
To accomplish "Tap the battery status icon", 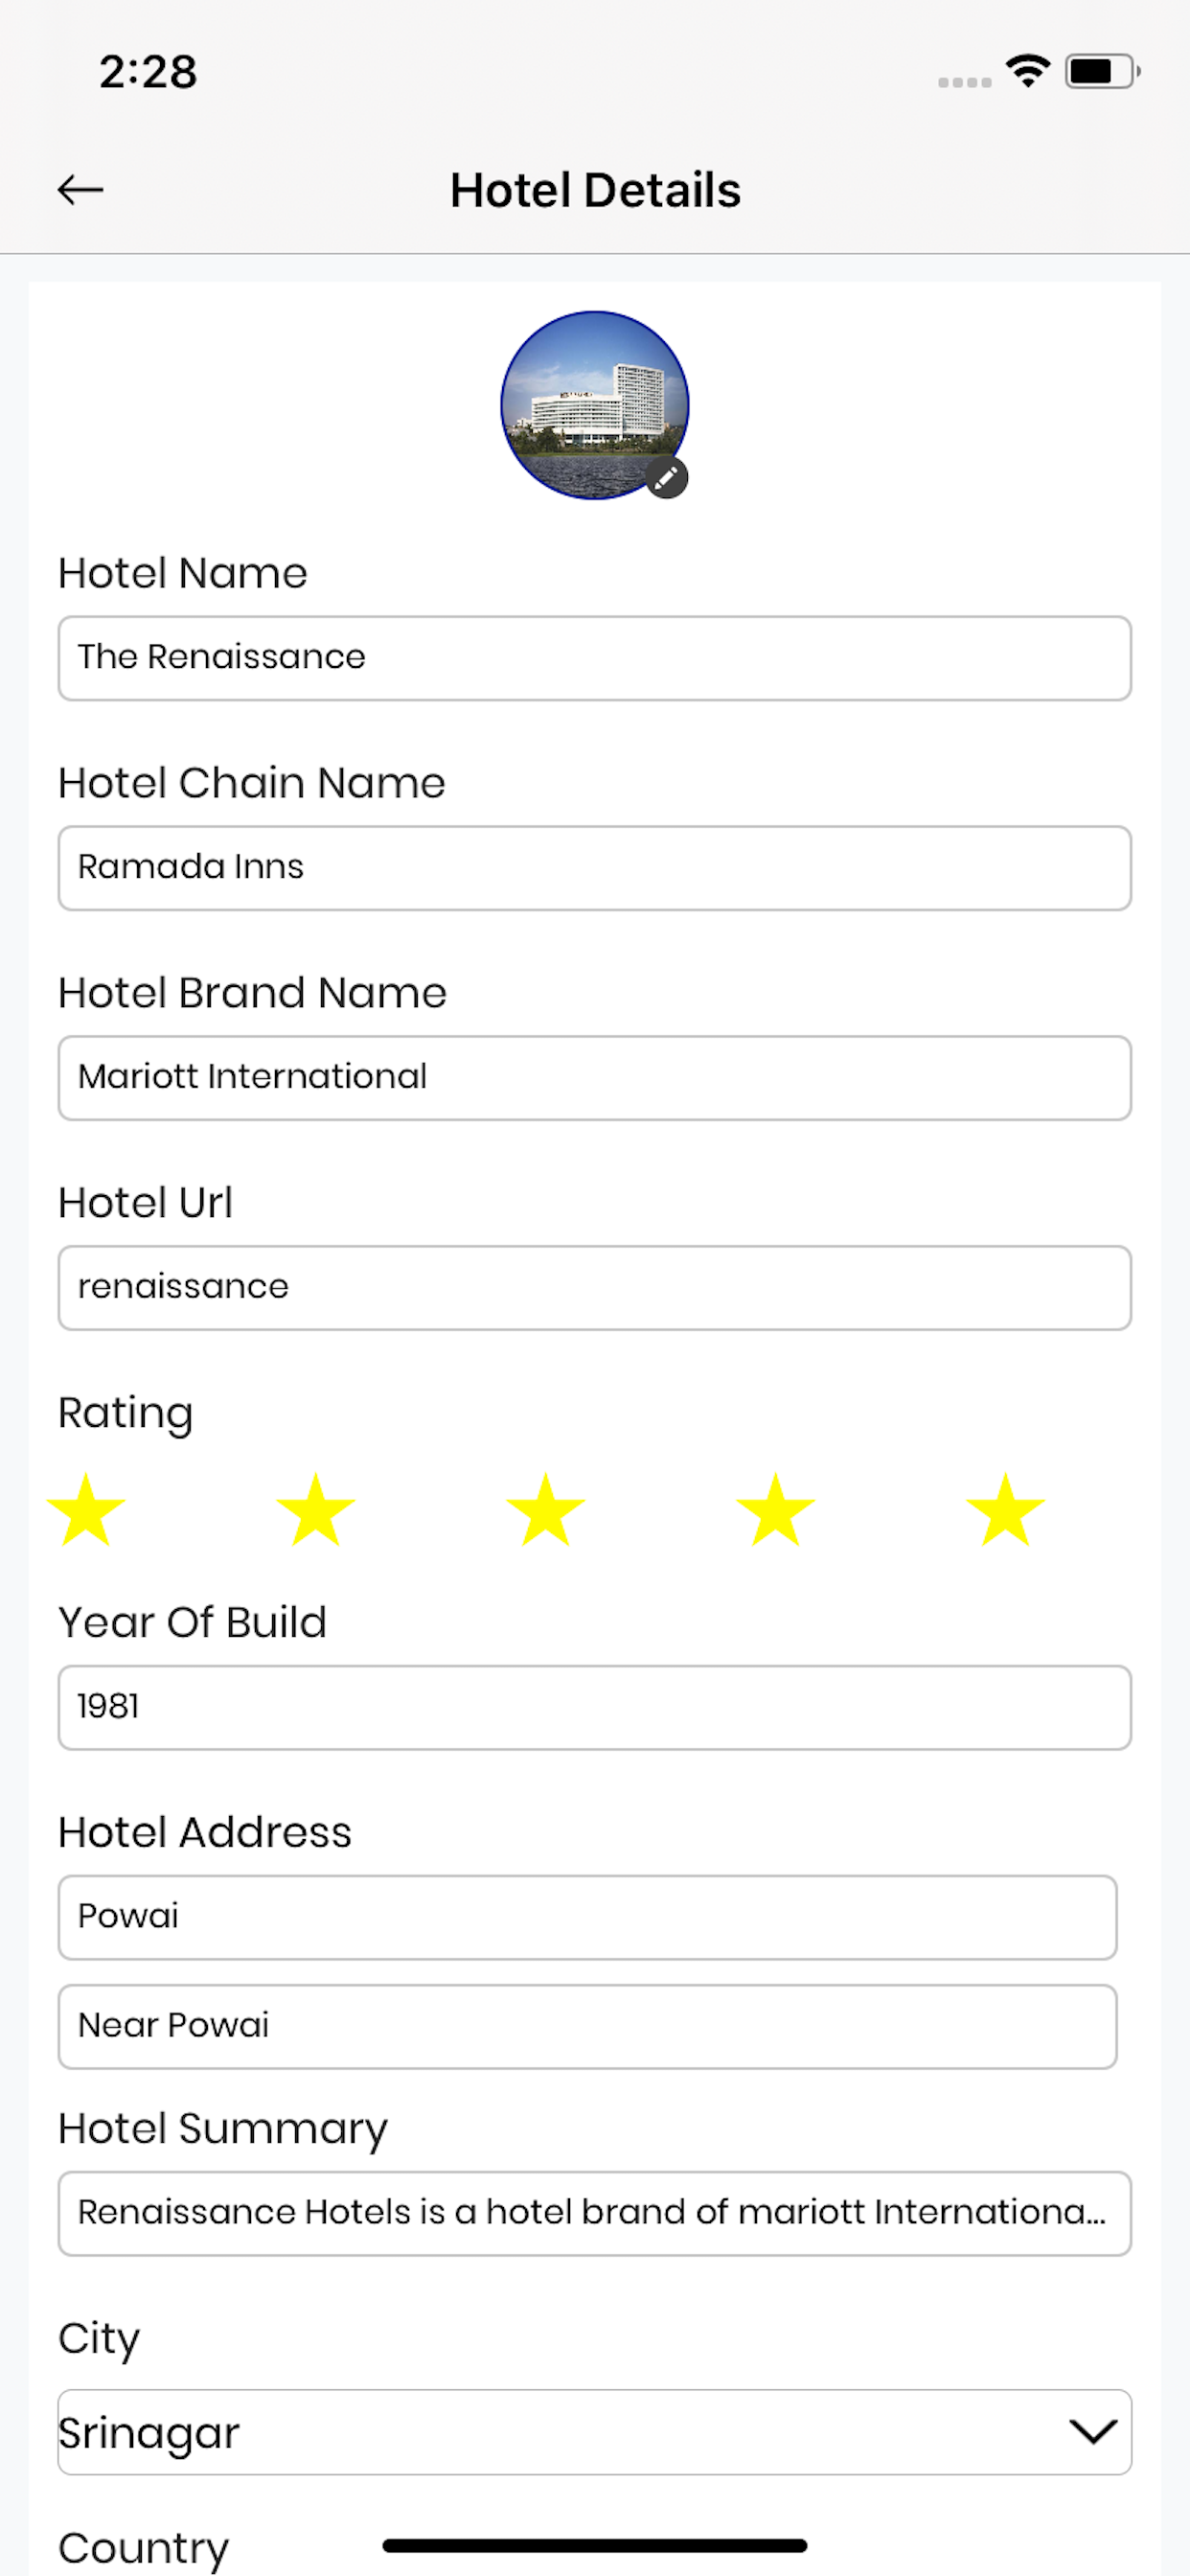I will [x=1103, y=71].
